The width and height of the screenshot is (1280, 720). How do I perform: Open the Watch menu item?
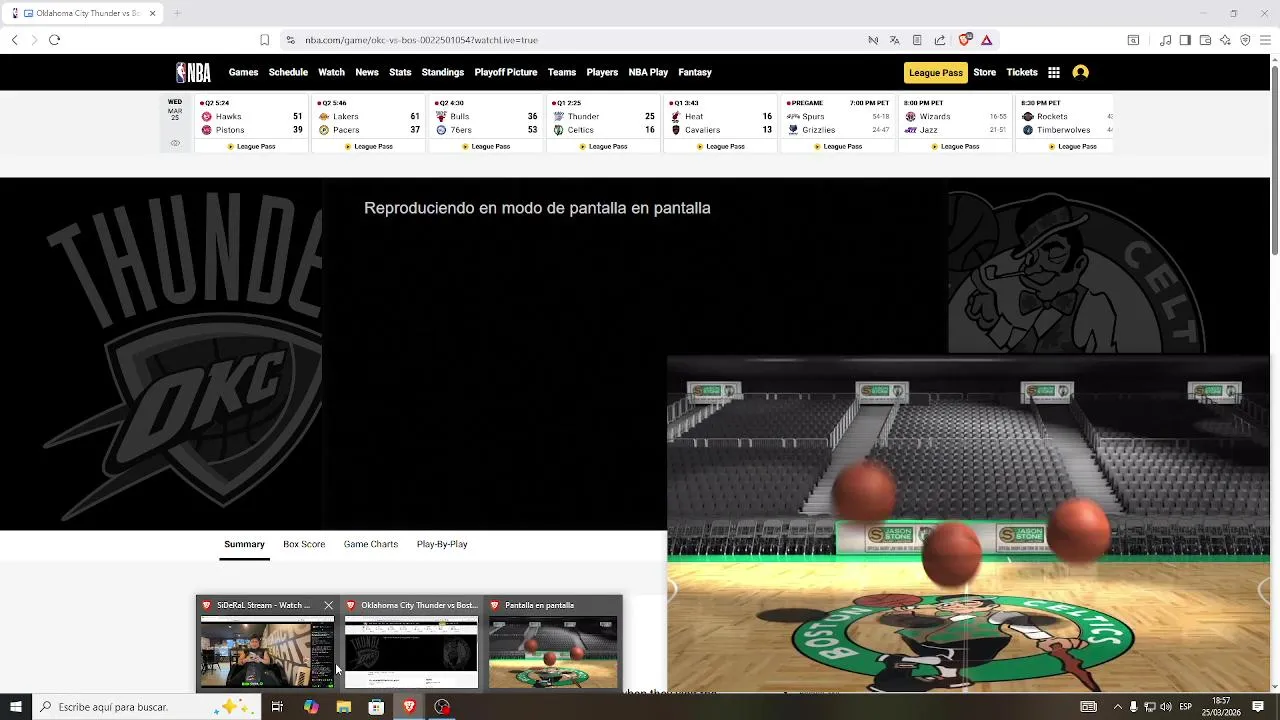tap(331, 72)
